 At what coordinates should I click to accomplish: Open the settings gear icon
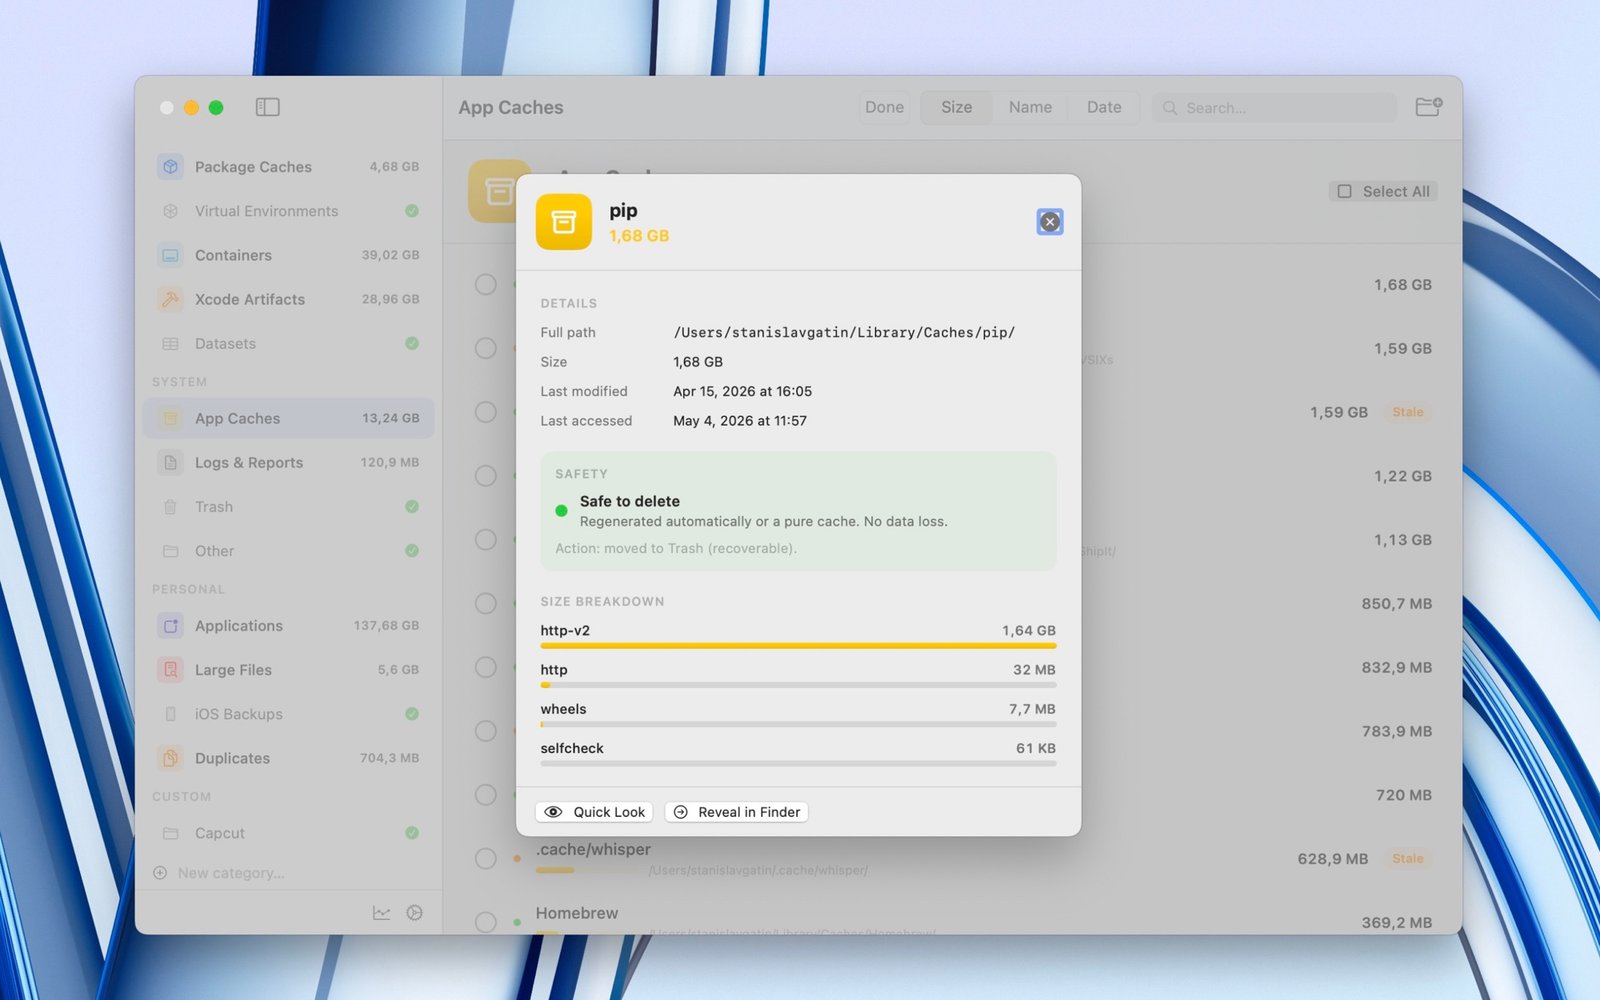414,913
